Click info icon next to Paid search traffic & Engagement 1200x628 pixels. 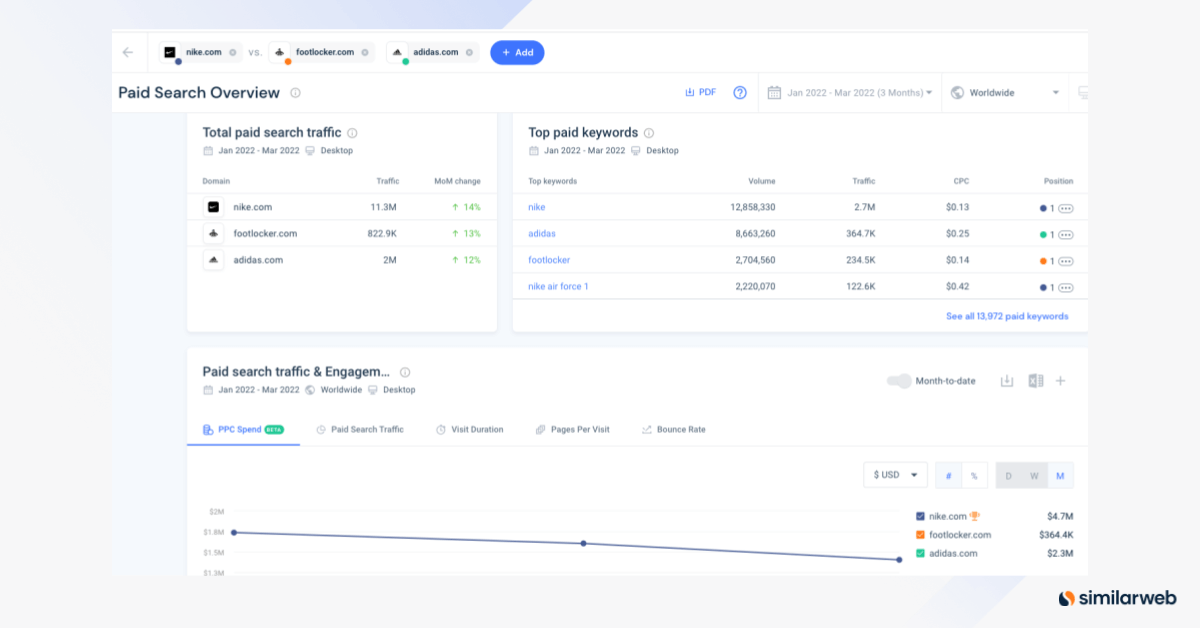coord(405,371)
